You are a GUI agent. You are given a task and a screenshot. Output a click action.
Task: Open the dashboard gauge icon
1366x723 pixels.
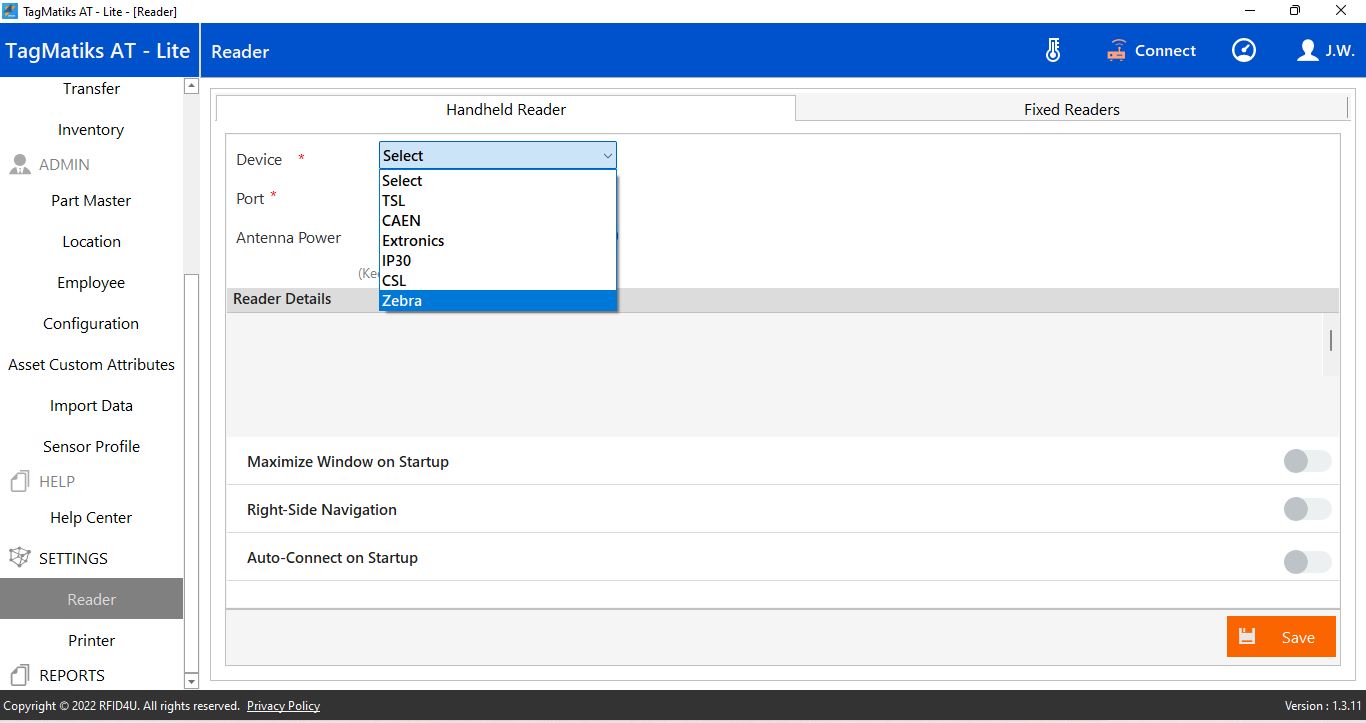tap(1244, 51)
